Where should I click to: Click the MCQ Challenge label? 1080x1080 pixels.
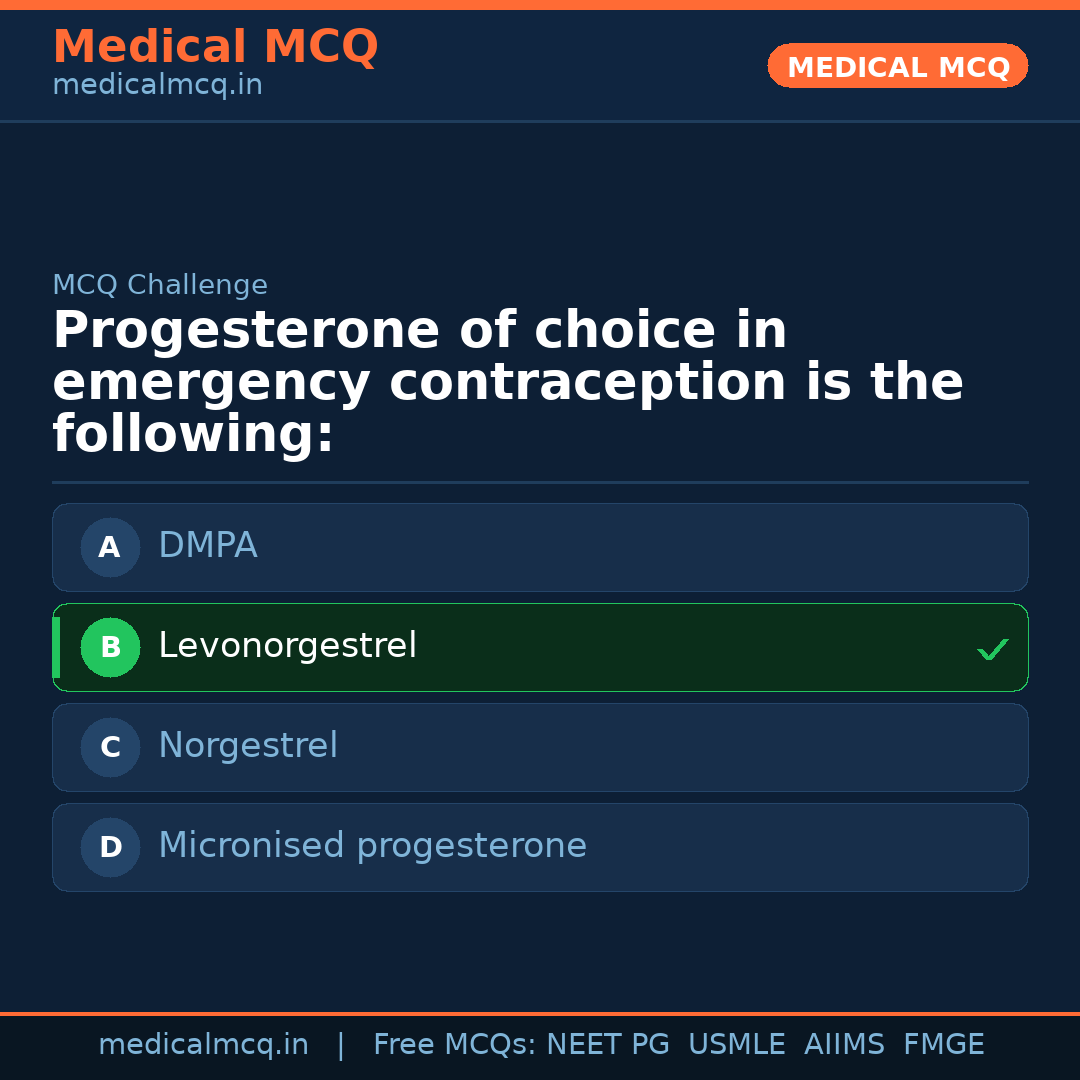160,285
